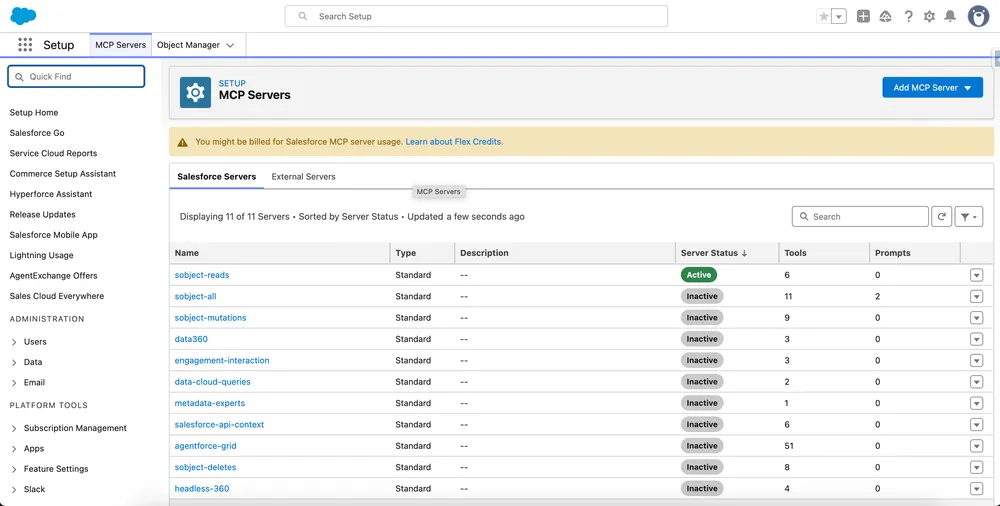
Task: Expand the Feature Settings section
Action: click(x=14, y=469)
